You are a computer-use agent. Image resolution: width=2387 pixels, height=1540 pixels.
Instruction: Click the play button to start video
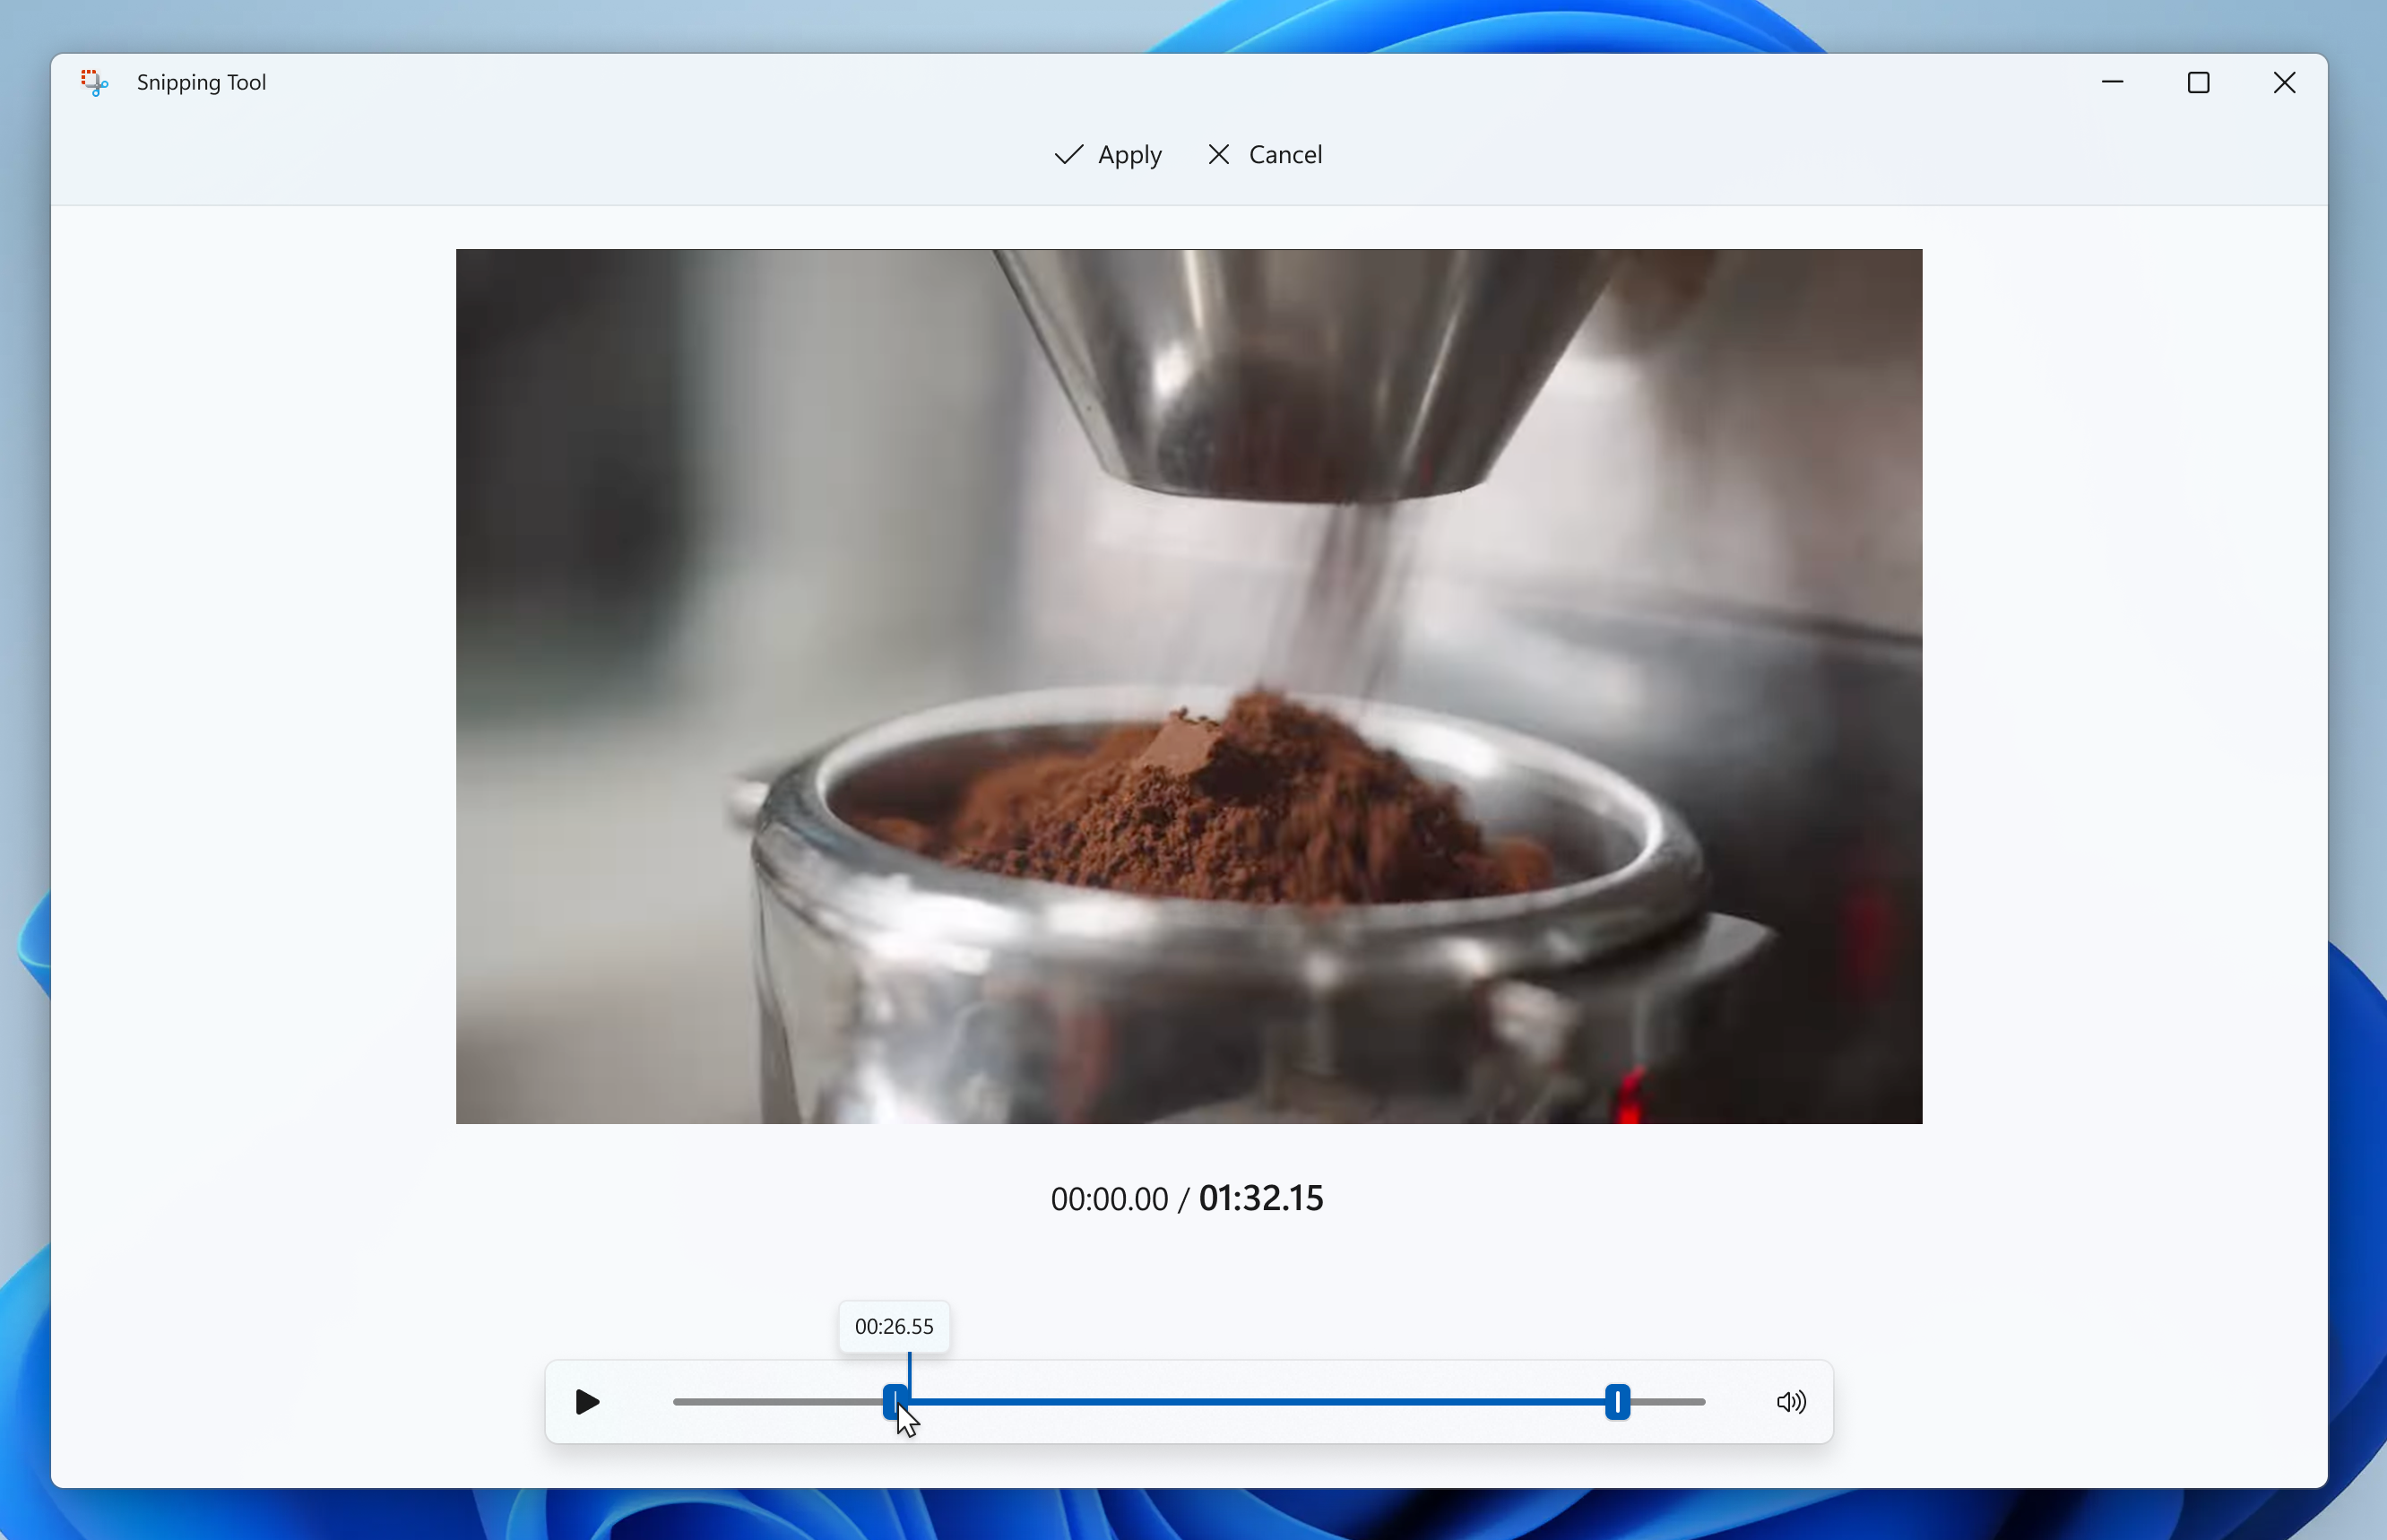tap(586, 1401)
